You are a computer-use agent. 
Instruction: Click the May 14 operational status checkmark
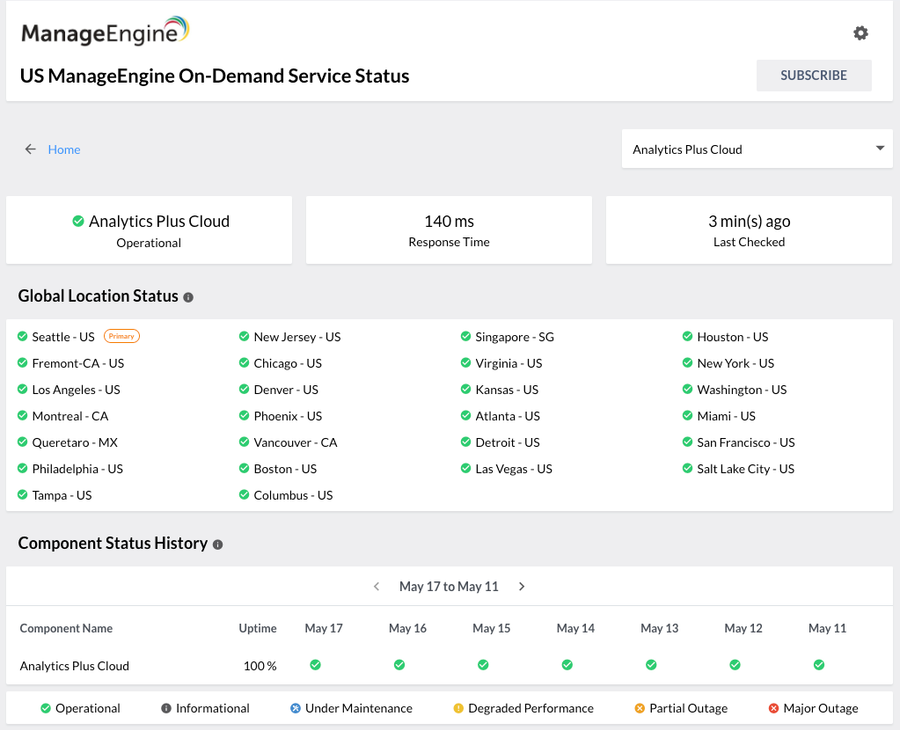[567, 664]
